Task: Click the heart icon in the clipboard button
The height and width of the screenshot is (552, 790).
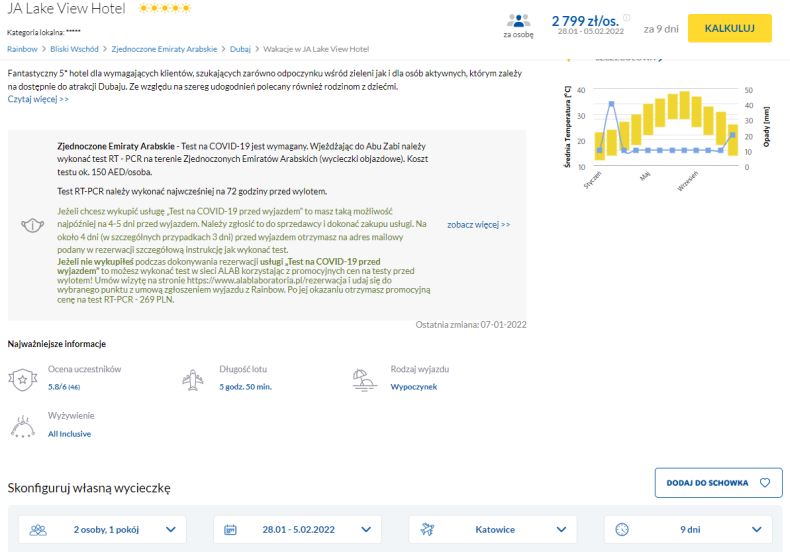Action: tap(765, 482)
